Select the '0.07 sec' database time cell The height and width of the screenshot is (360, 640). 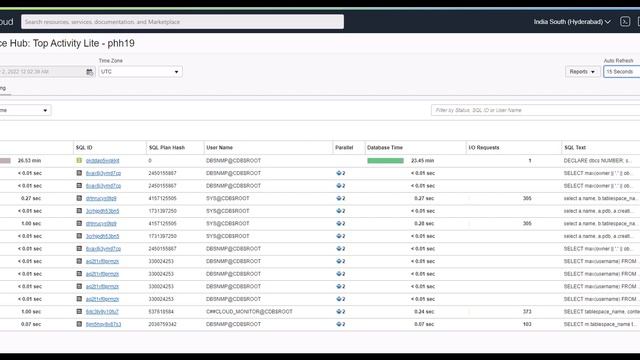(x=424, y=324)
